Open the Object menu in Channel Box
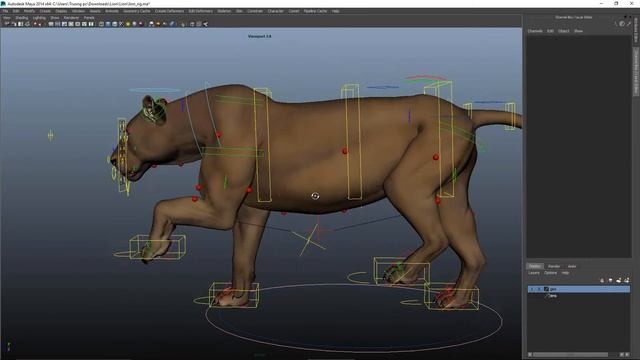The image size is (640, 360). [564, 31]
